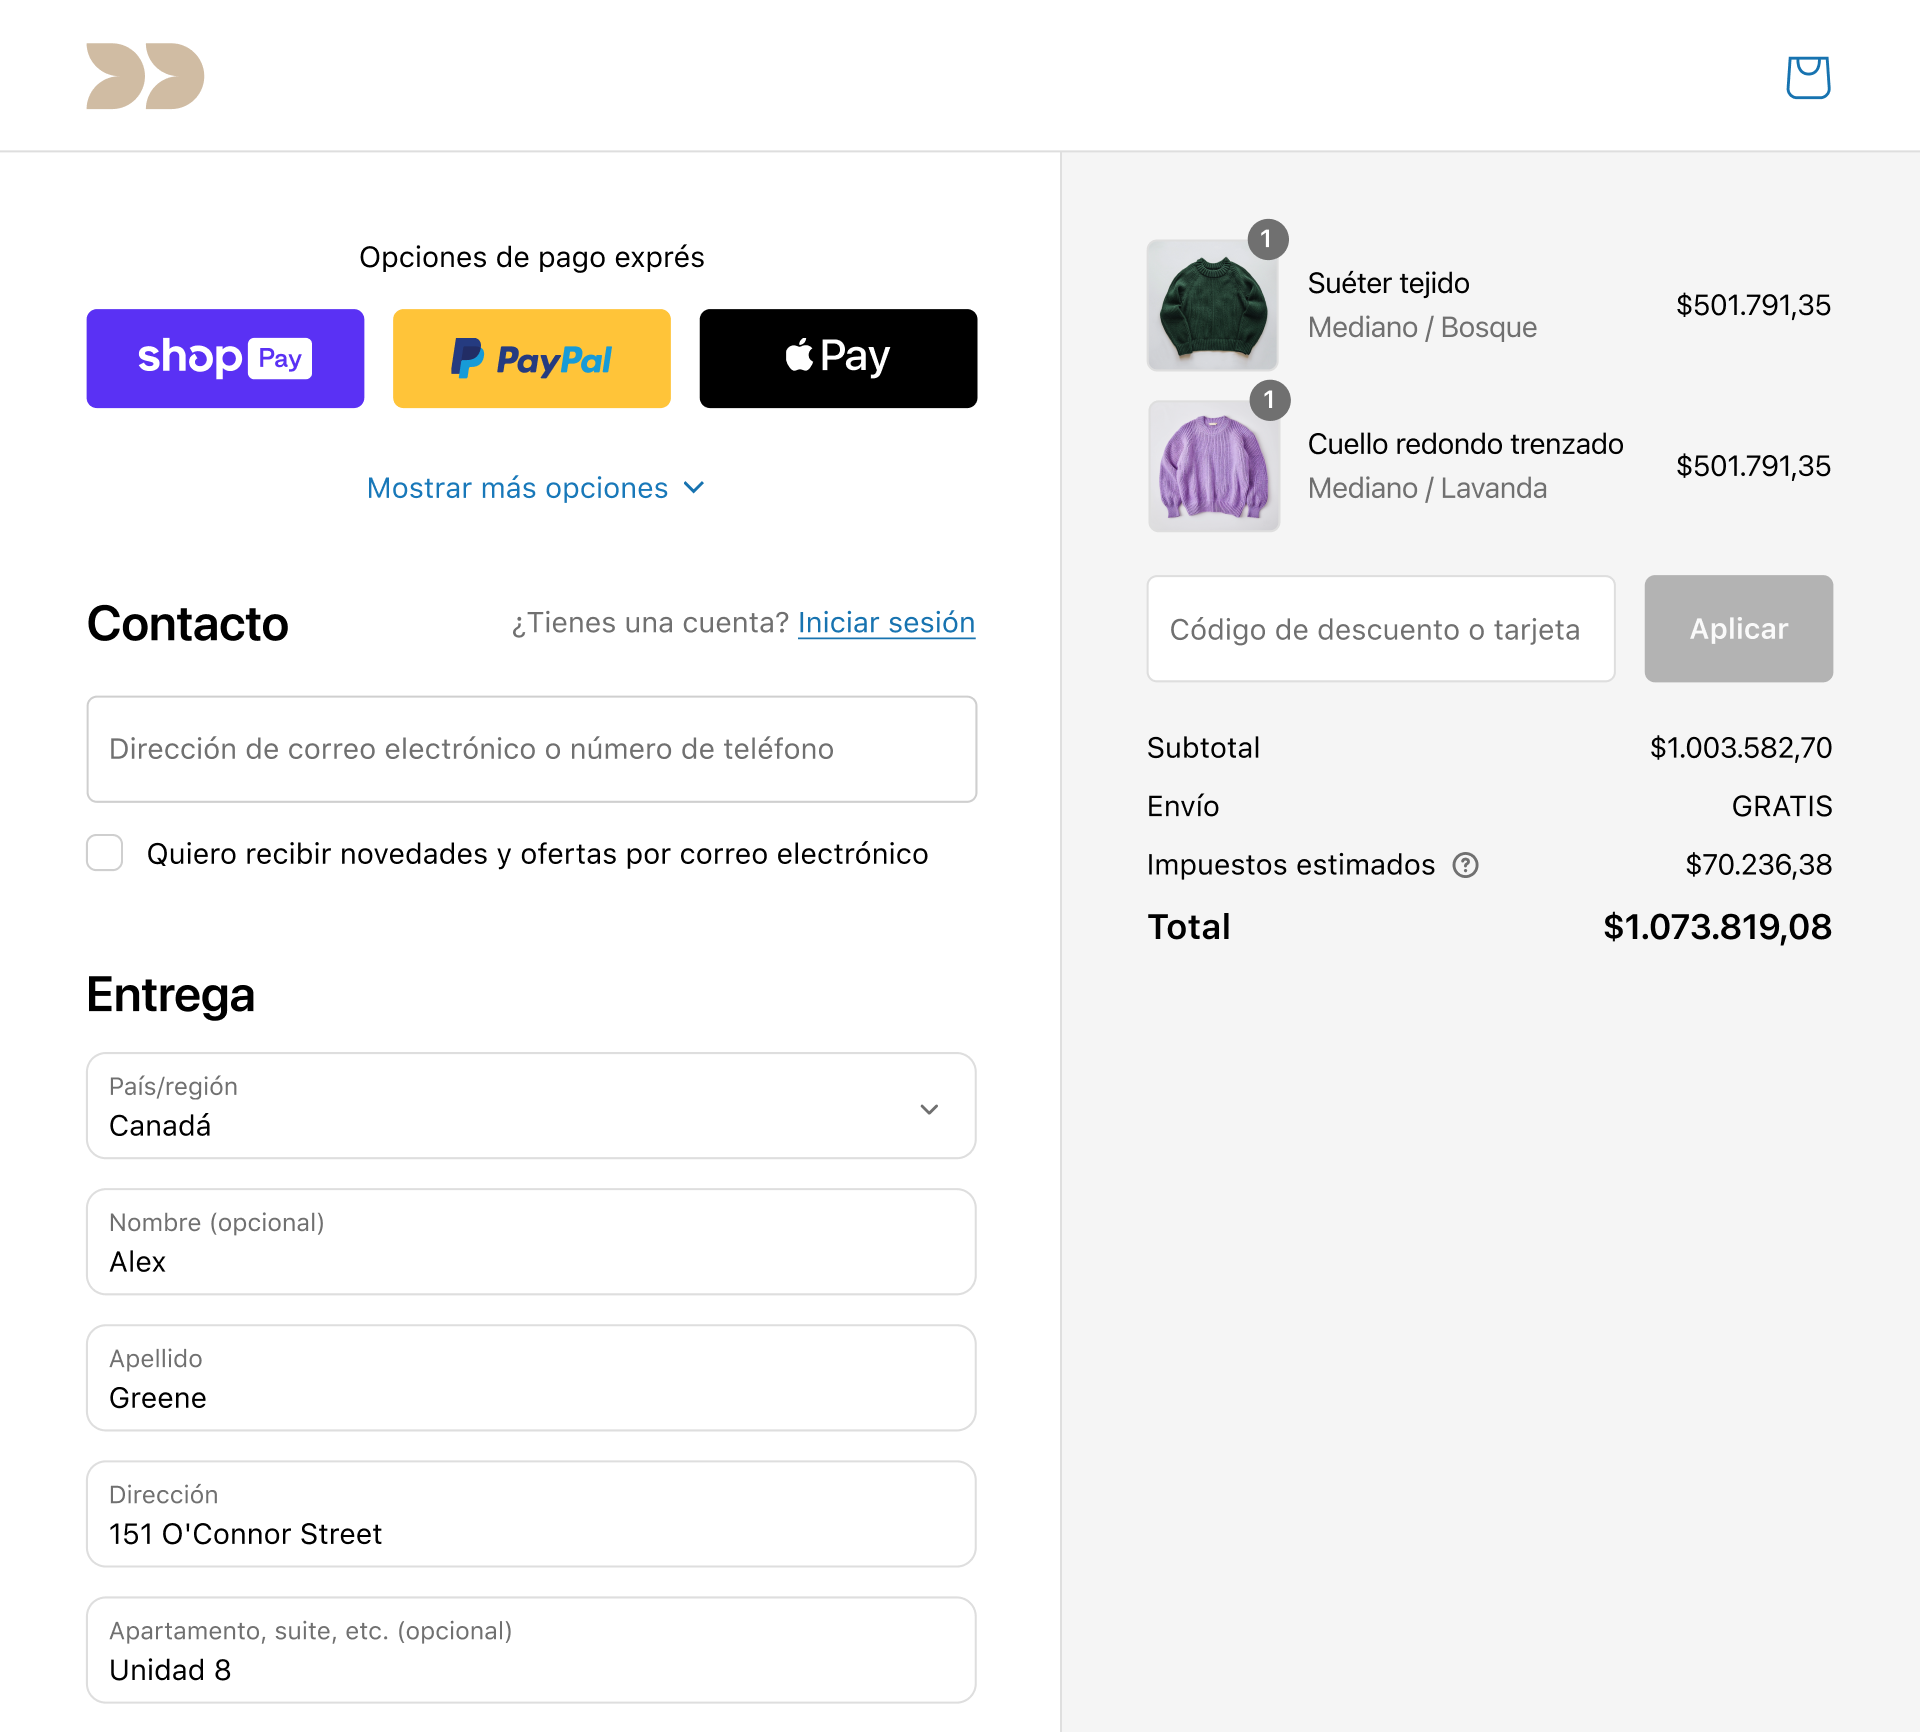The height and width of the screenshot is (1732, 1920).
Task: Click the GRATIS shipping value
Action: point(1781,806)
